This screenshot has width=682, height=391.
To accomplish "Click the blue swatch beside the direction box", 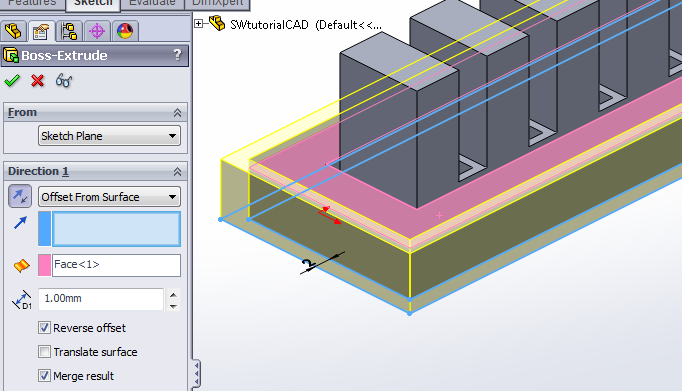I will coord(44,229).
